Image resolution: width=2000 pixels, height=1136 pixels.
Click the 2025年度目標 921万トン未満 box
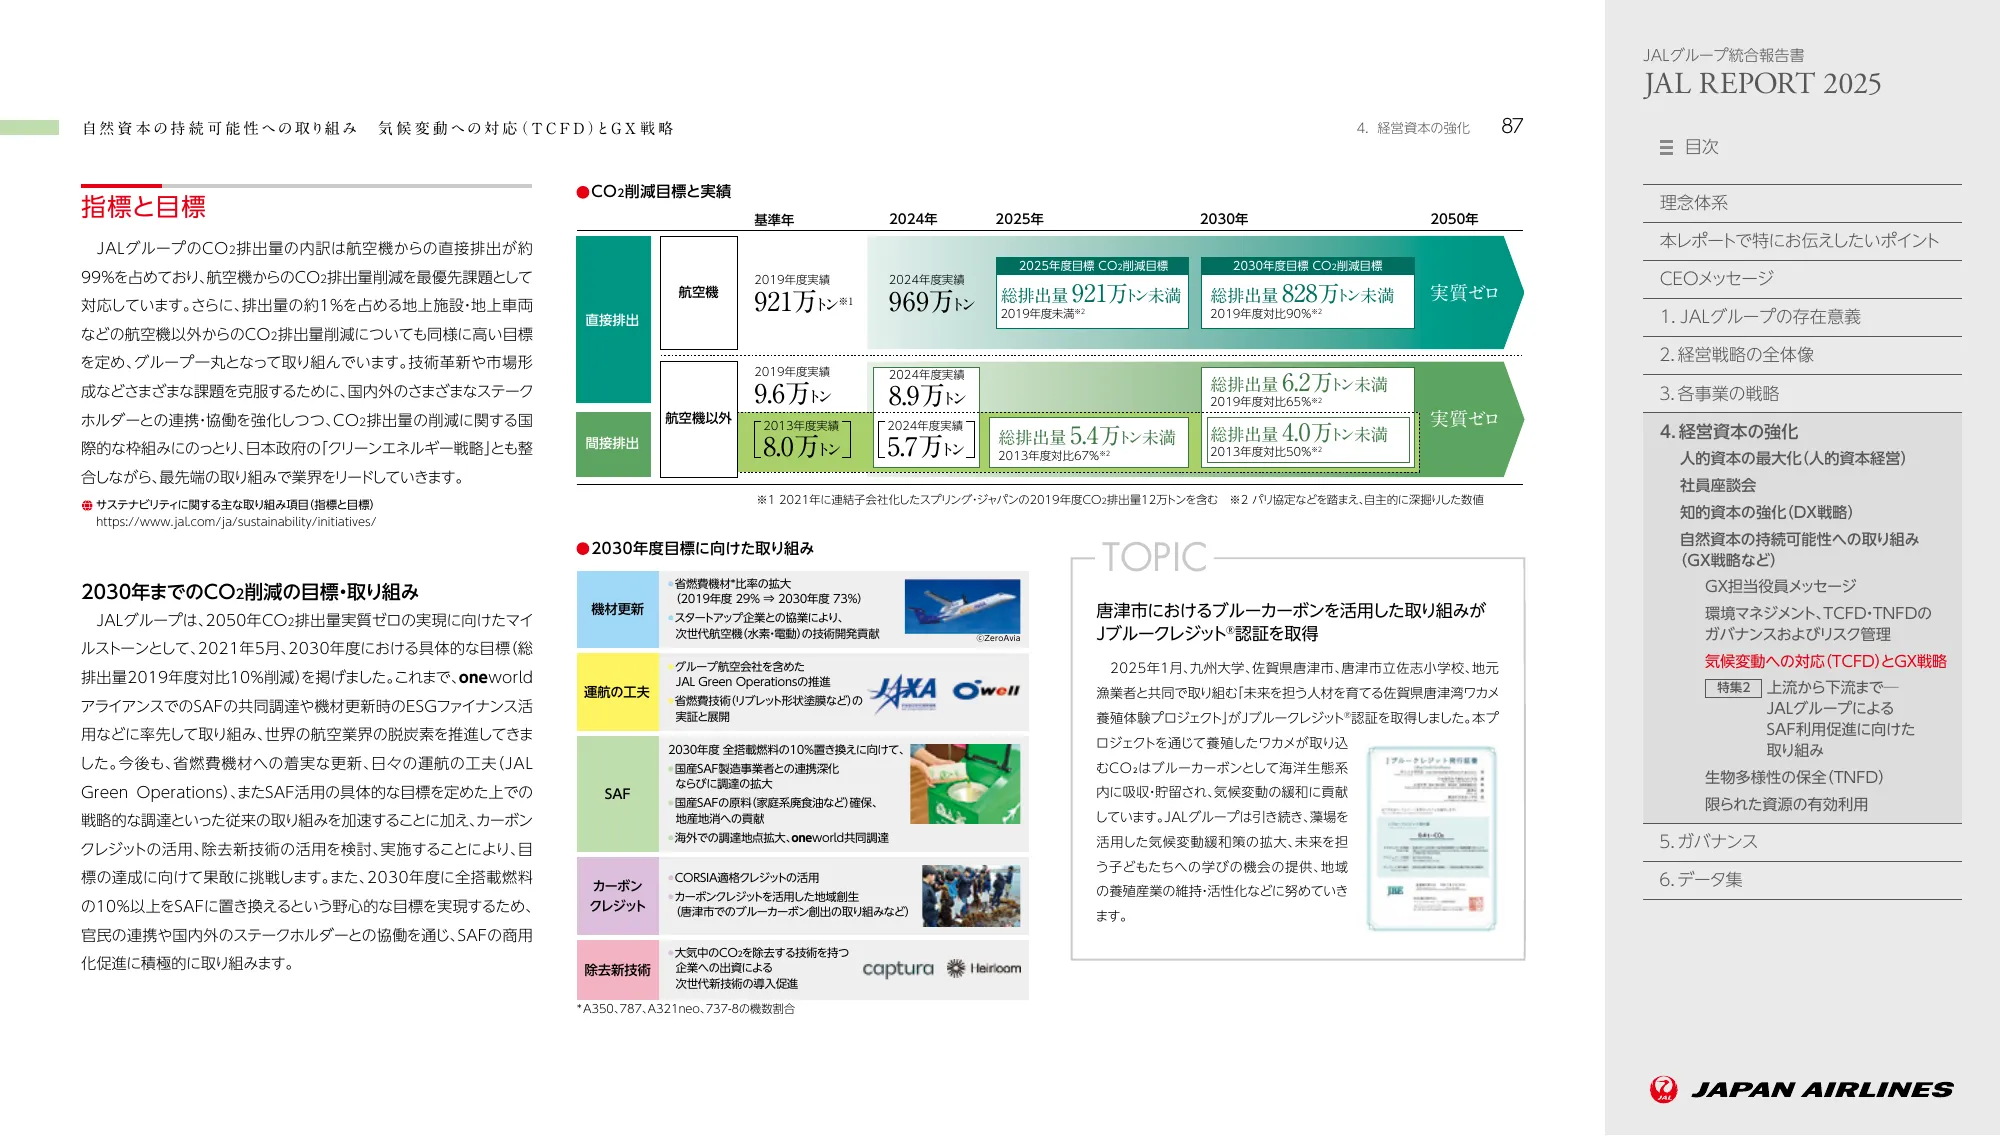1092,292
